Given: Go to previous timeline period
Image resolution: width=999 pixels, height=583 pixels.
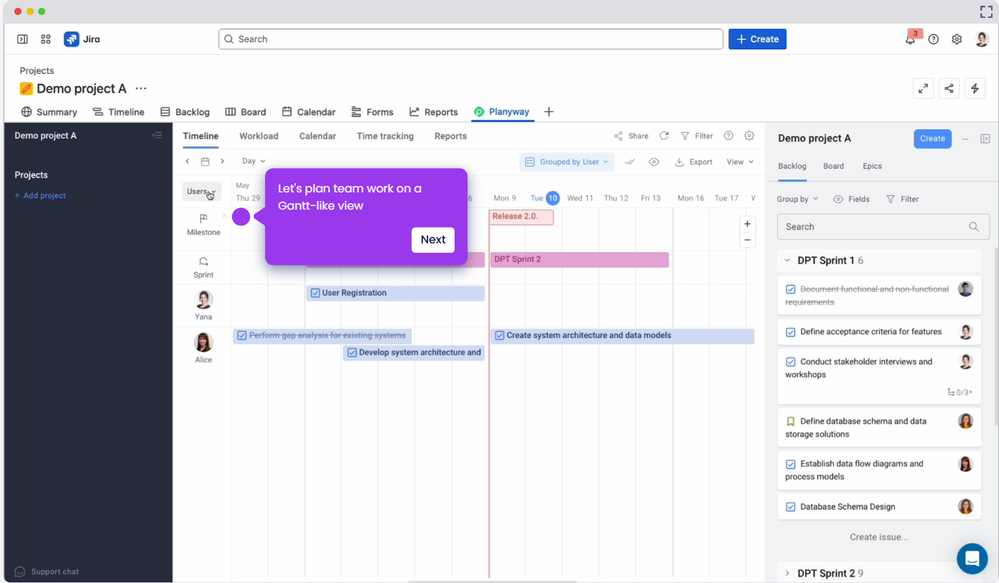Looking at the screenshot, I should 187,161.
